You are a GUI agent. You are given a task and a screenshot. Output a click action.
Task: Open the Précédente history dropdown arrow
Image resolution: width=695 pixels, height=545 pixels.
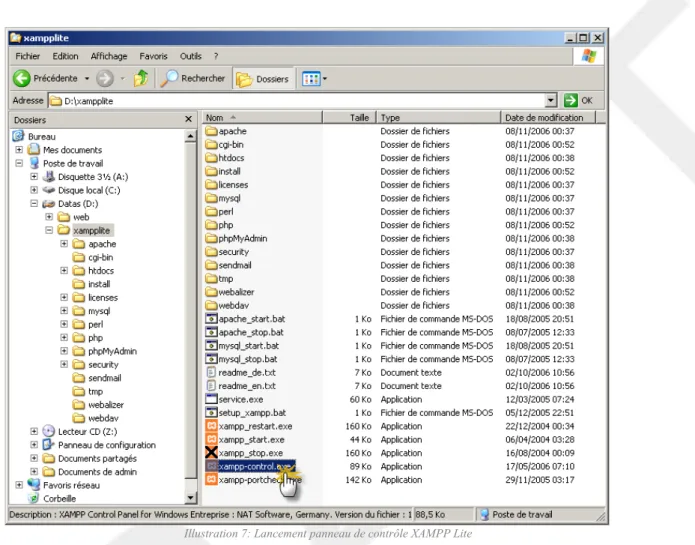click(x=87, y=78)
